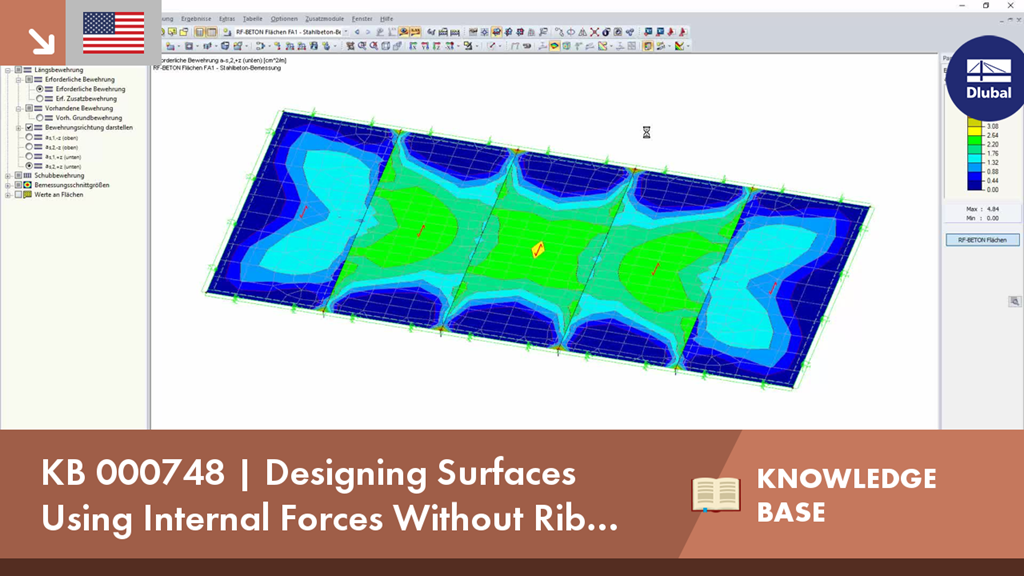This screenshot has width=1024, height=576.
Task: Click the KB 000748 article title
Action: 329,494
